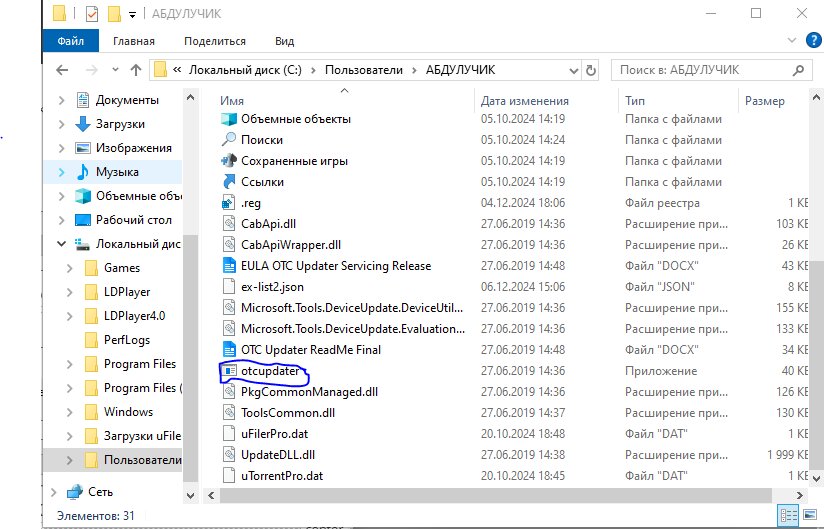Select Рабочий стол in navigation pane
This screenshot has height=529, width=824.
point(133,220)
